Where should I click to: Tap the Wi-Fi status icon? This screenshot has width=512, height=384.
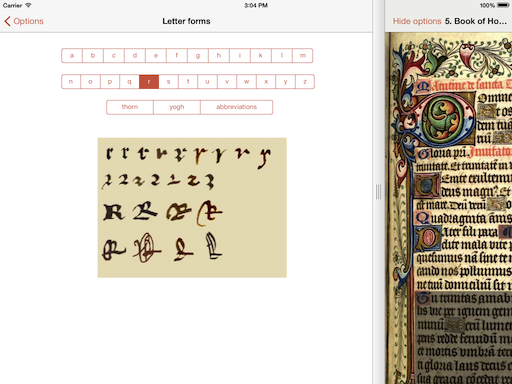28,5
